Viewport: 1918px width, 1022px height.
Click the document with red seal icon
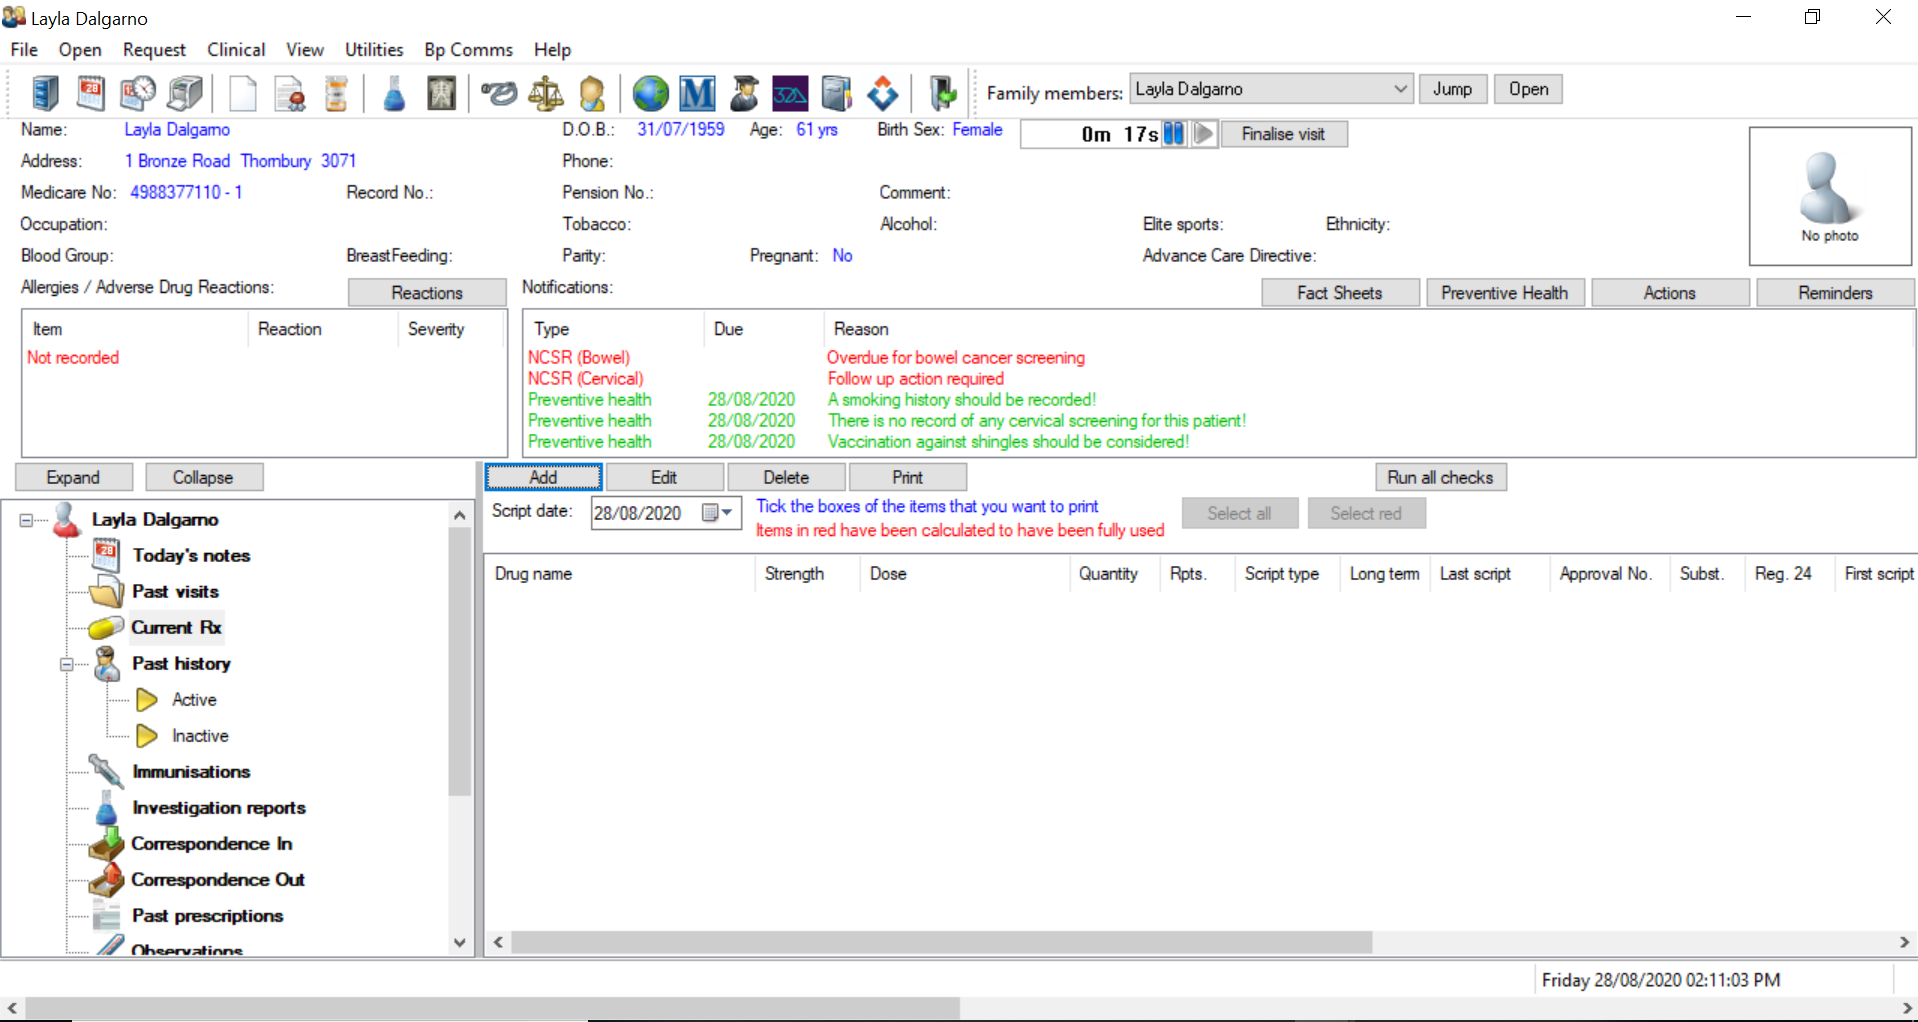click(290, 93)
